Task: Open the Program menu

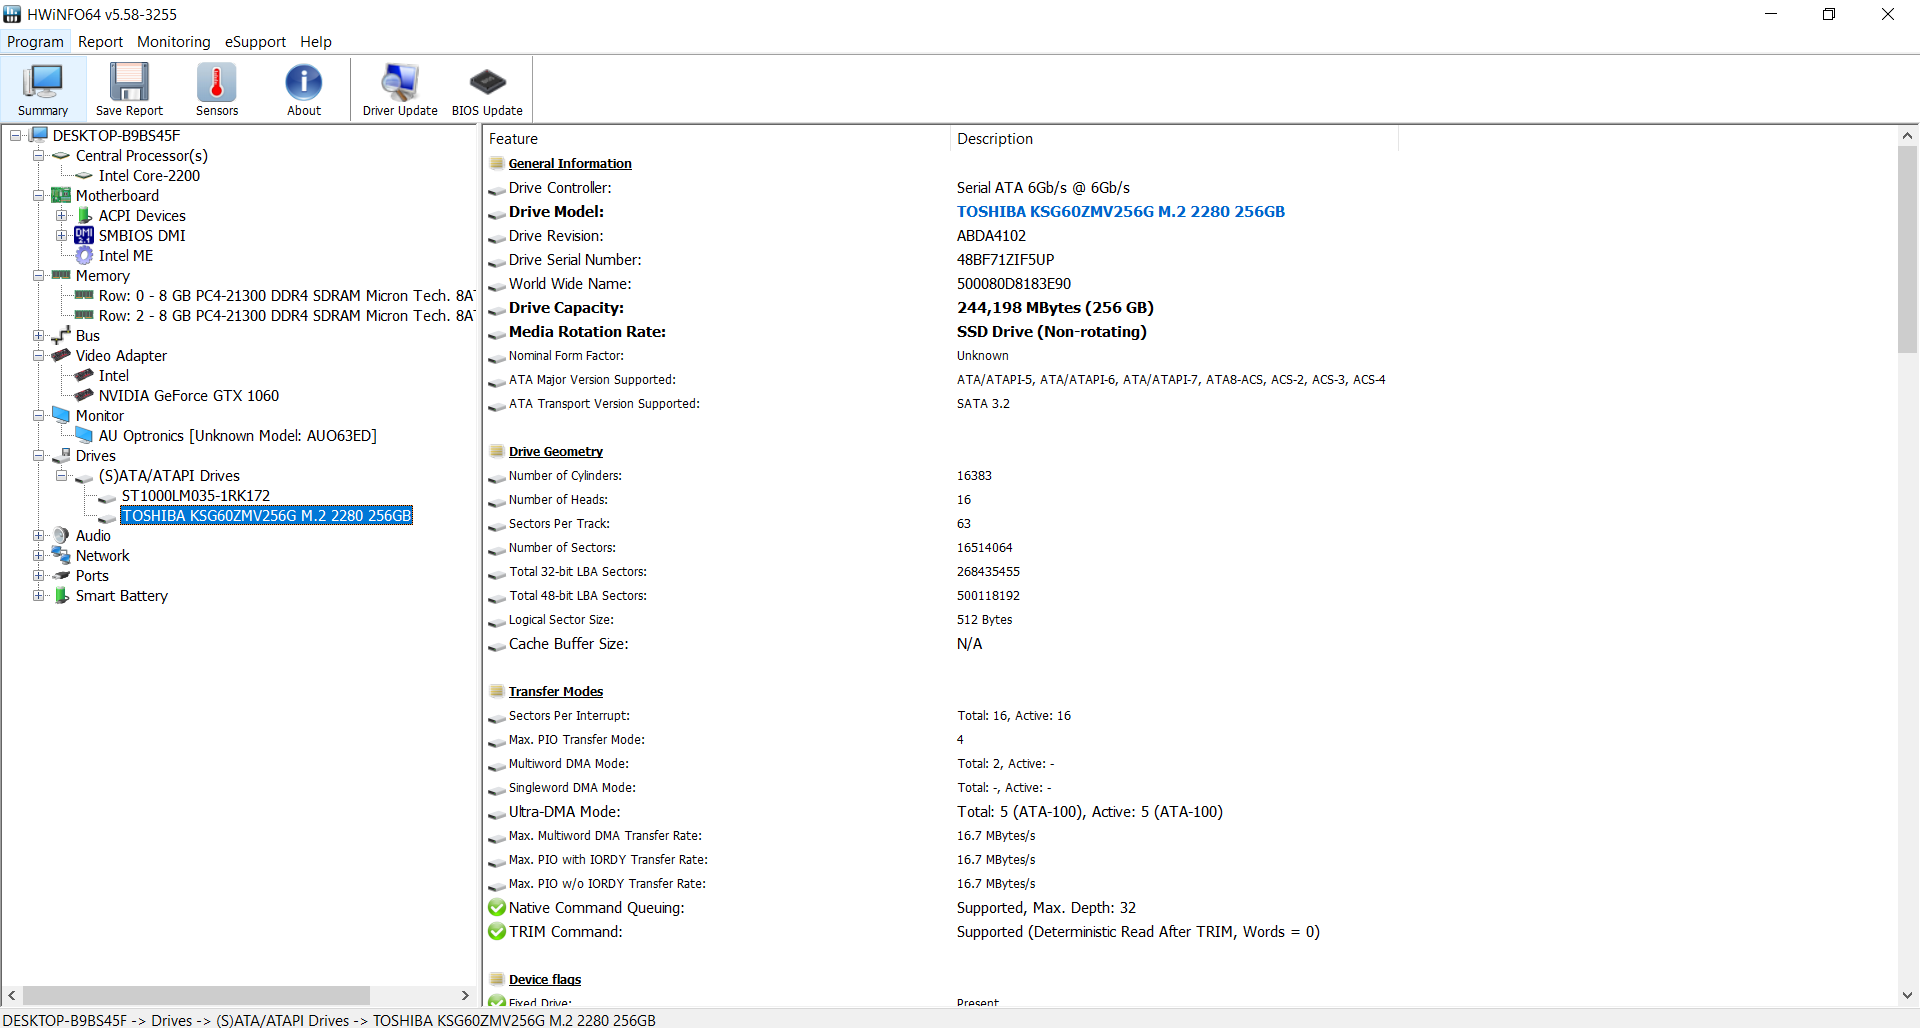Action: point(35,42)
